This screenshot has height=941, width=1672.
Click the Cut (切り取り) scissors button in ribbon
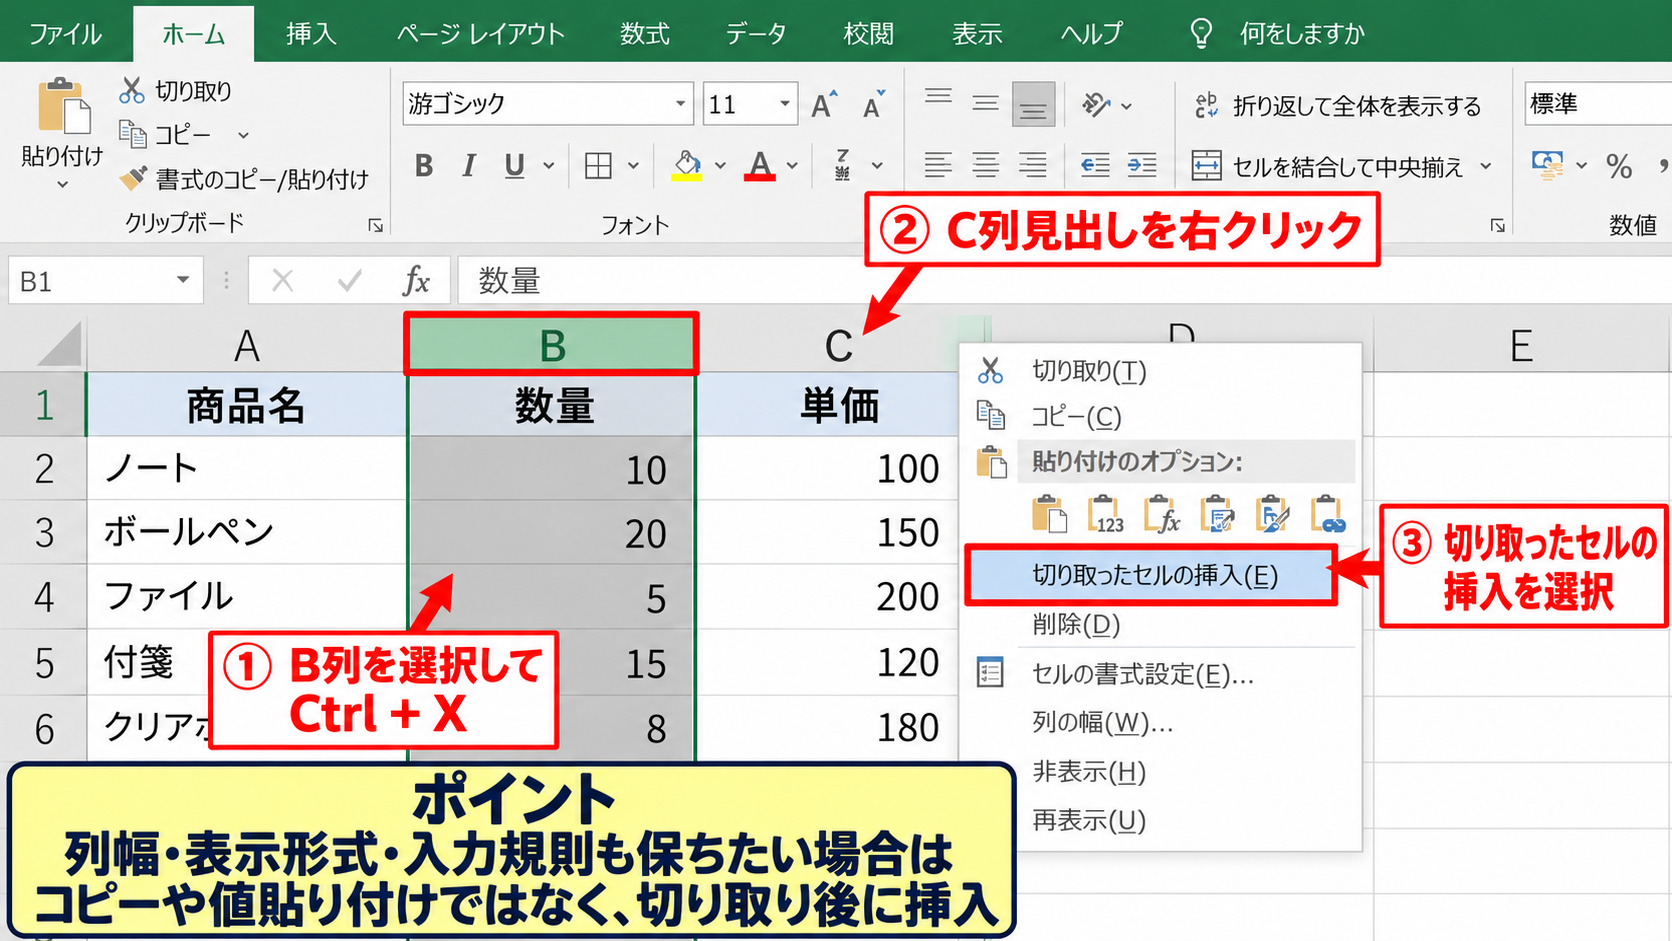click(176, 91)
